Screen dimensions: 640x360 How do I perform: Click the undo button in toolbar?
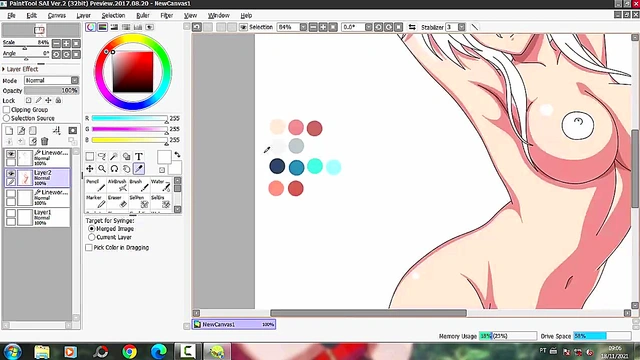(197, 27)
